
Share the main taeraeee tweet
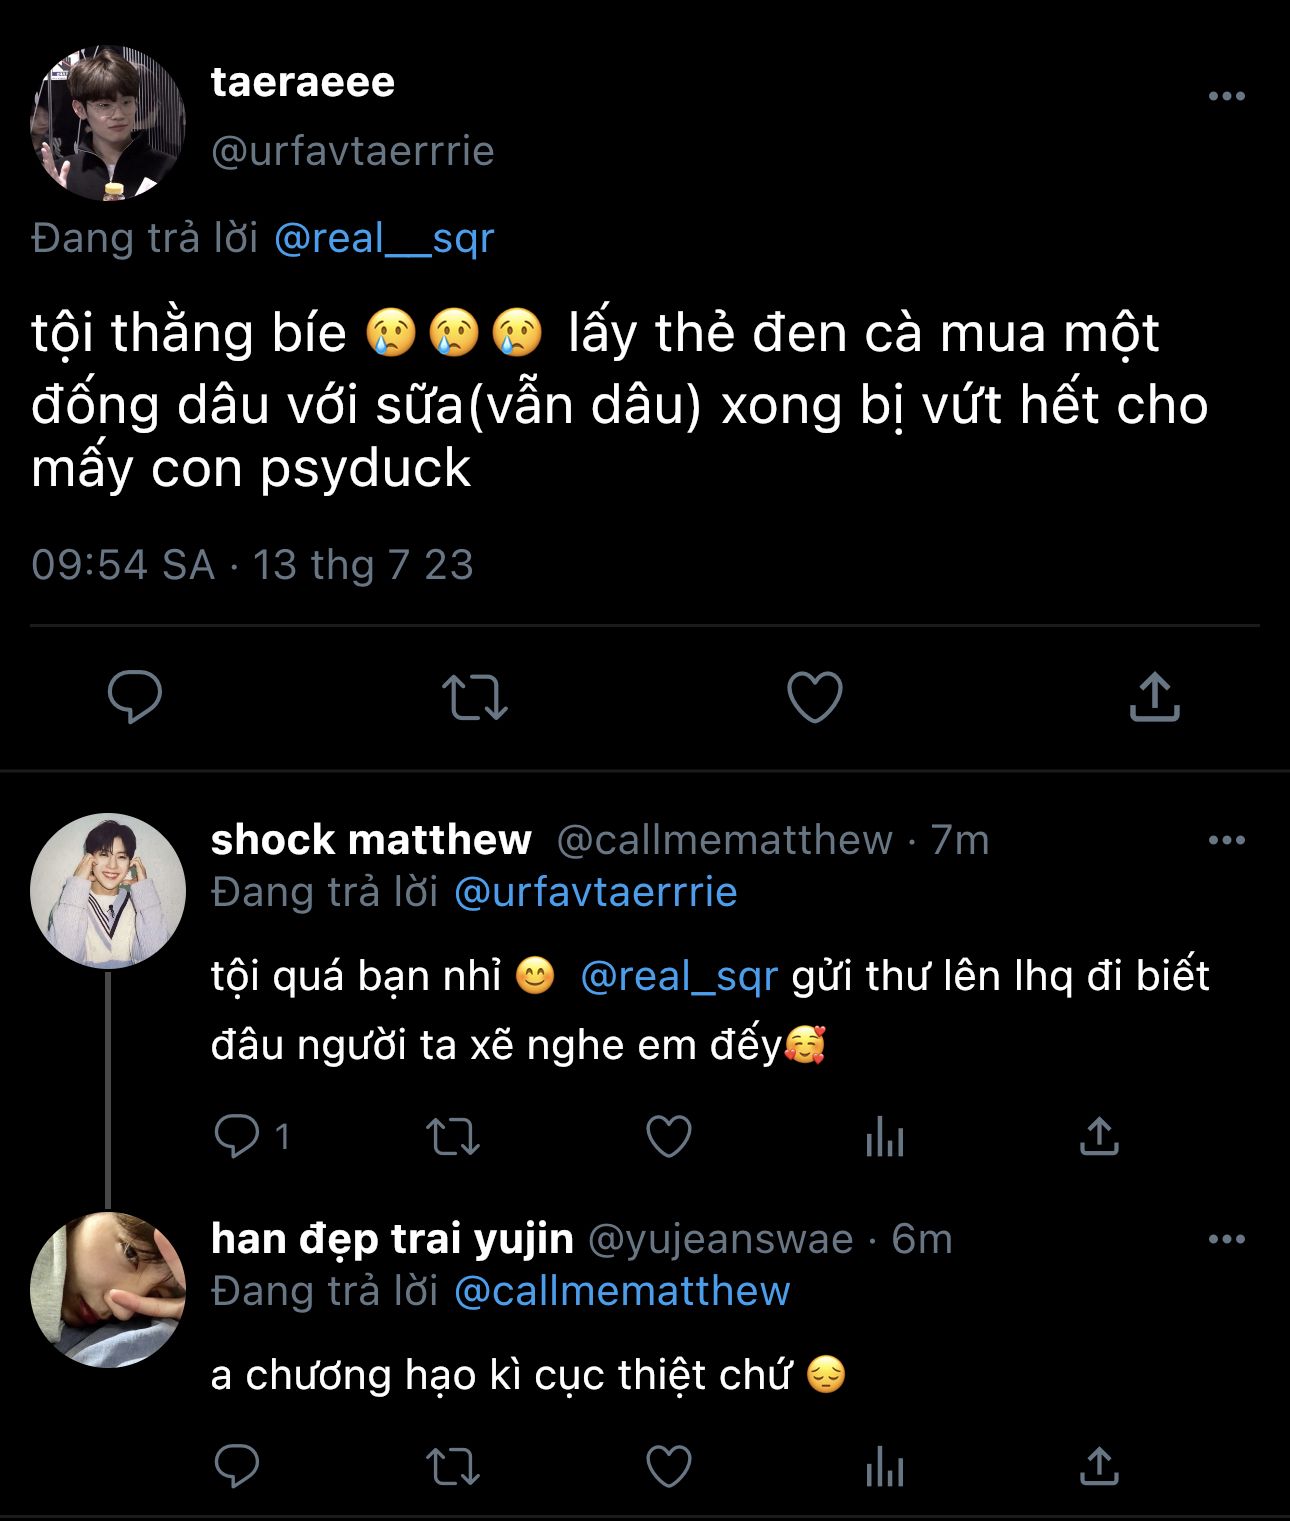click(1155, 697)
